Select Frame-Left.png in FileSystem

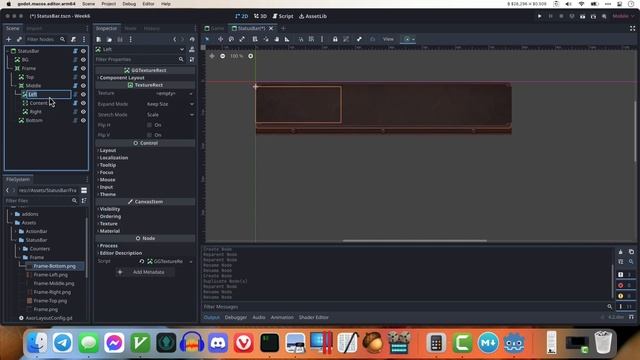[x=51, y=275]
